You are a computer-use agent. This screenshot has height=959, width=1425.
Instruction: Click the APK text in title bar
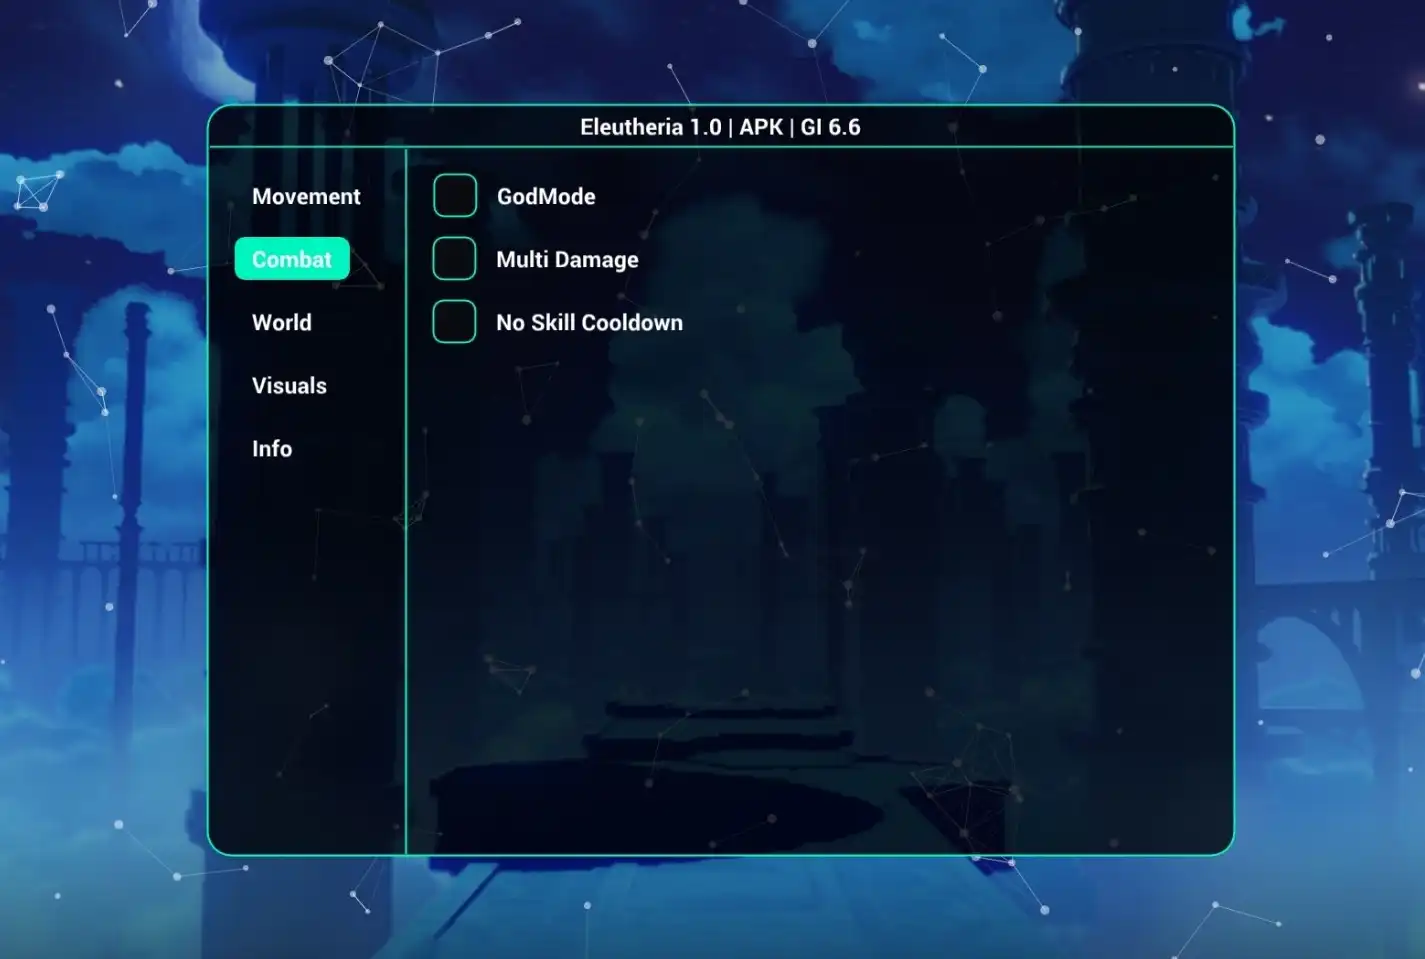click(x=761, y=127)
